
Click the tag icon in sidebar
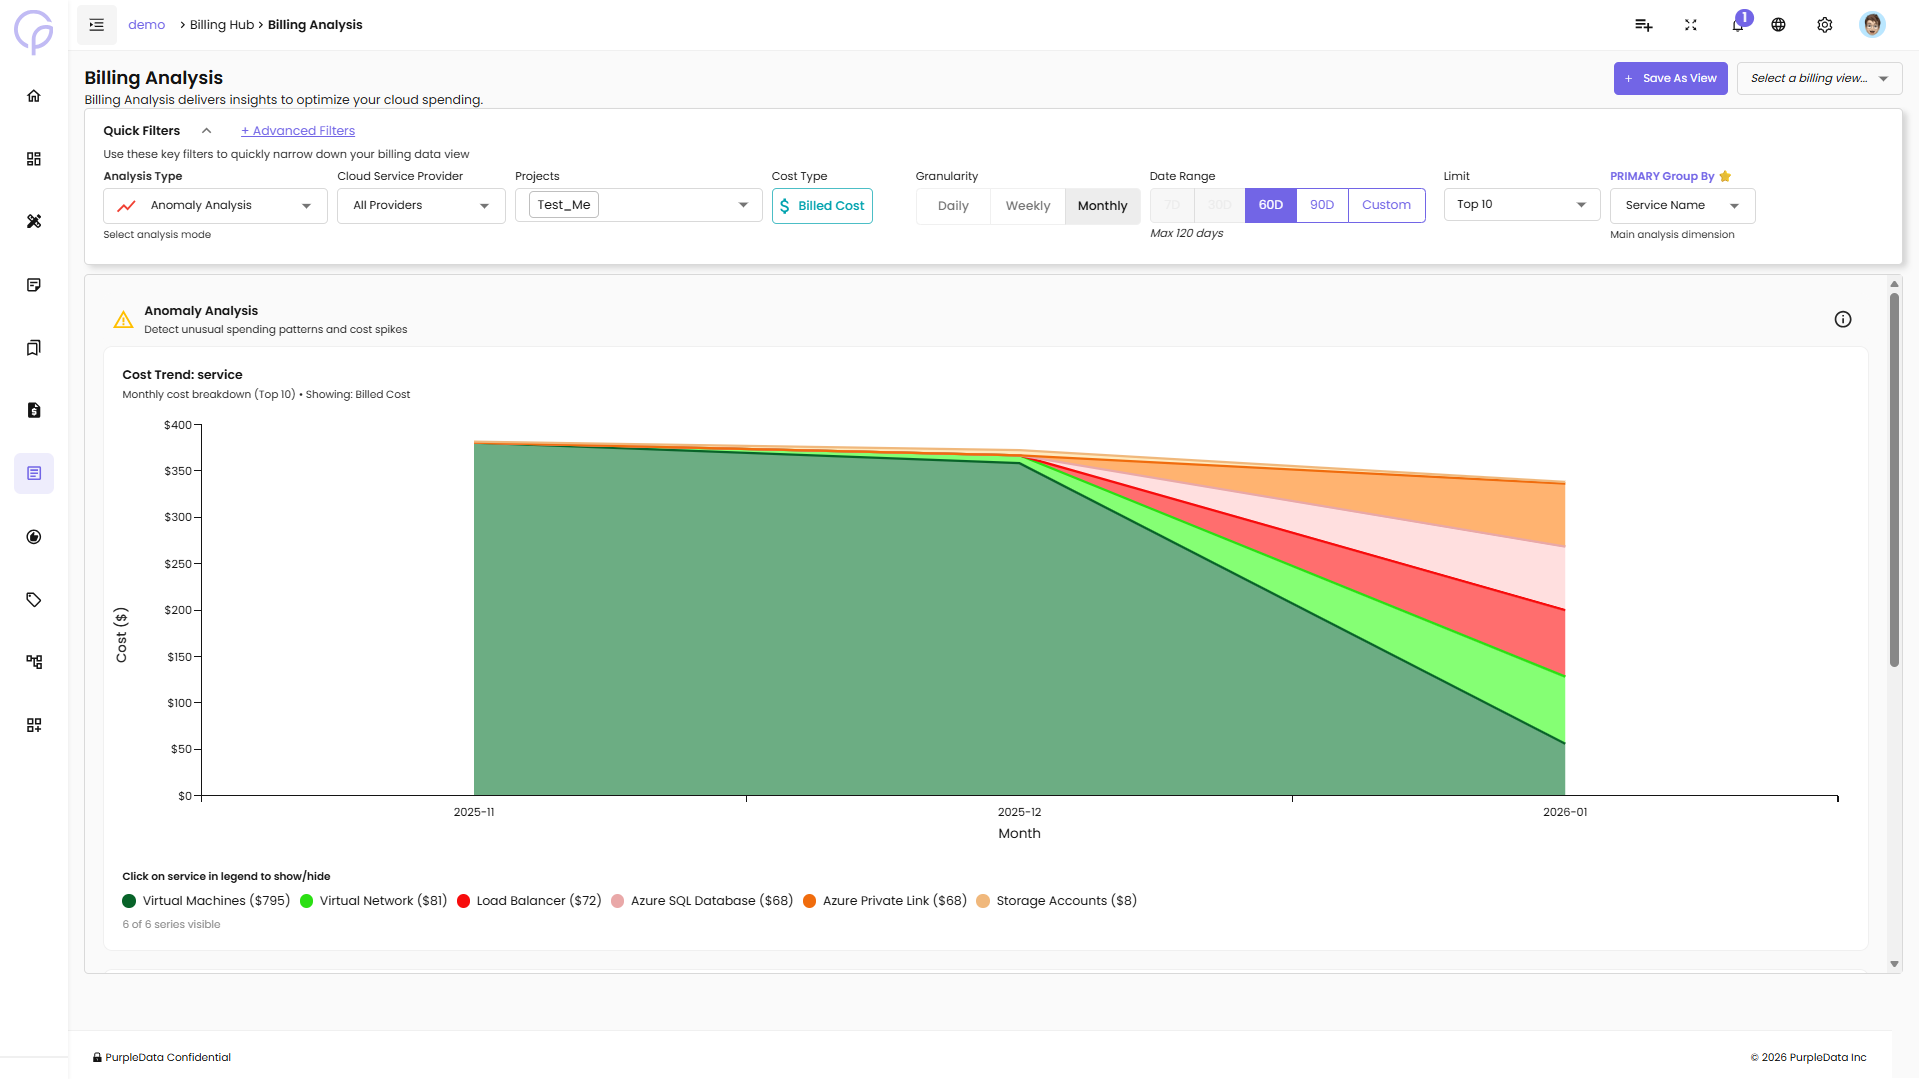[34, 600]
